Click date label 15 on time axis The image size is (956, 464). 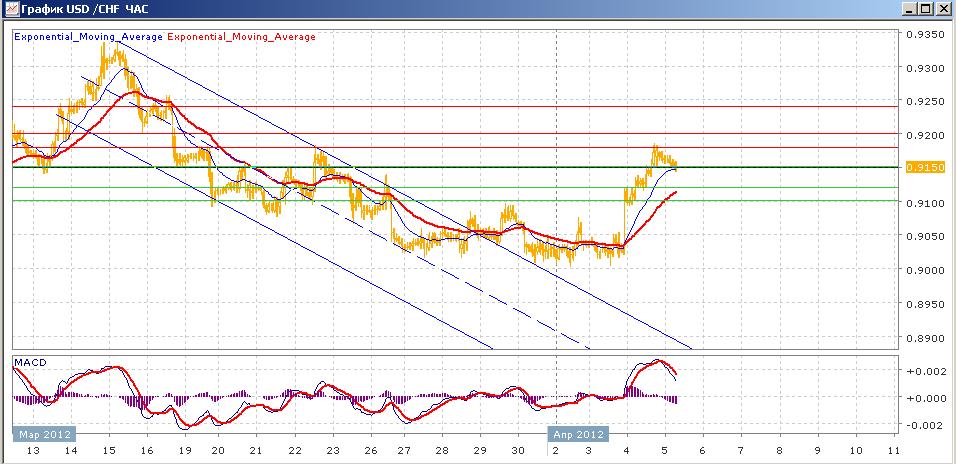point(109,451)
